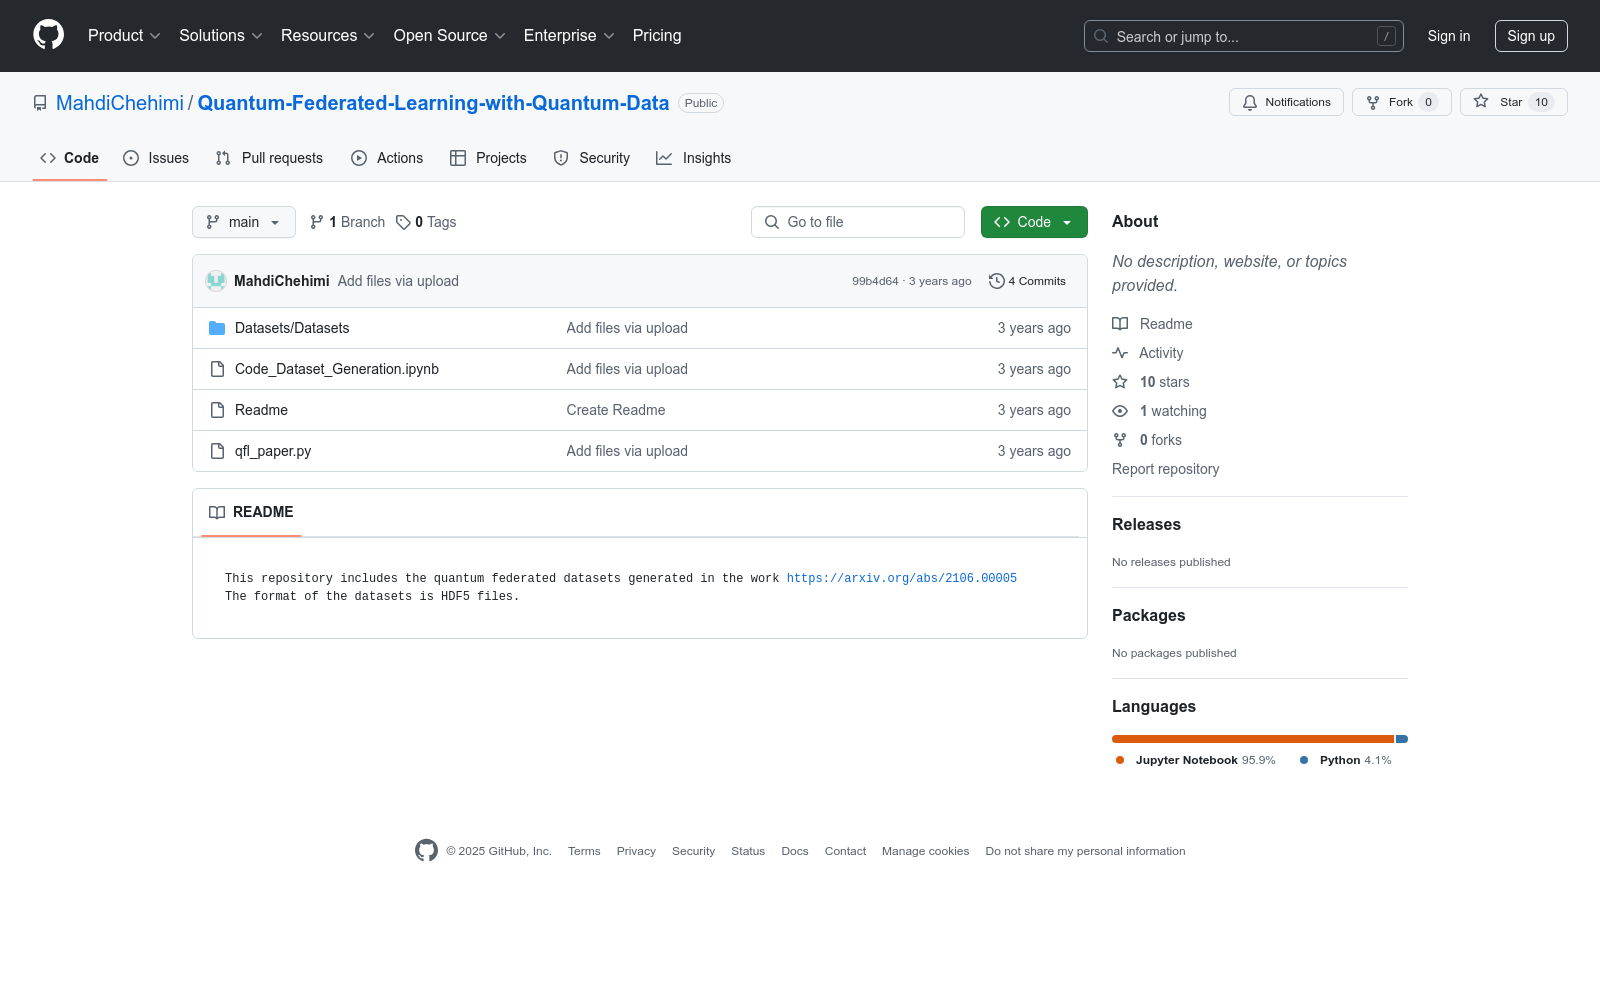Image resolution: width=1600 pixels, height=1000 pixels.
Task: Click the Datasets folder icon
Action: (217, 328)
